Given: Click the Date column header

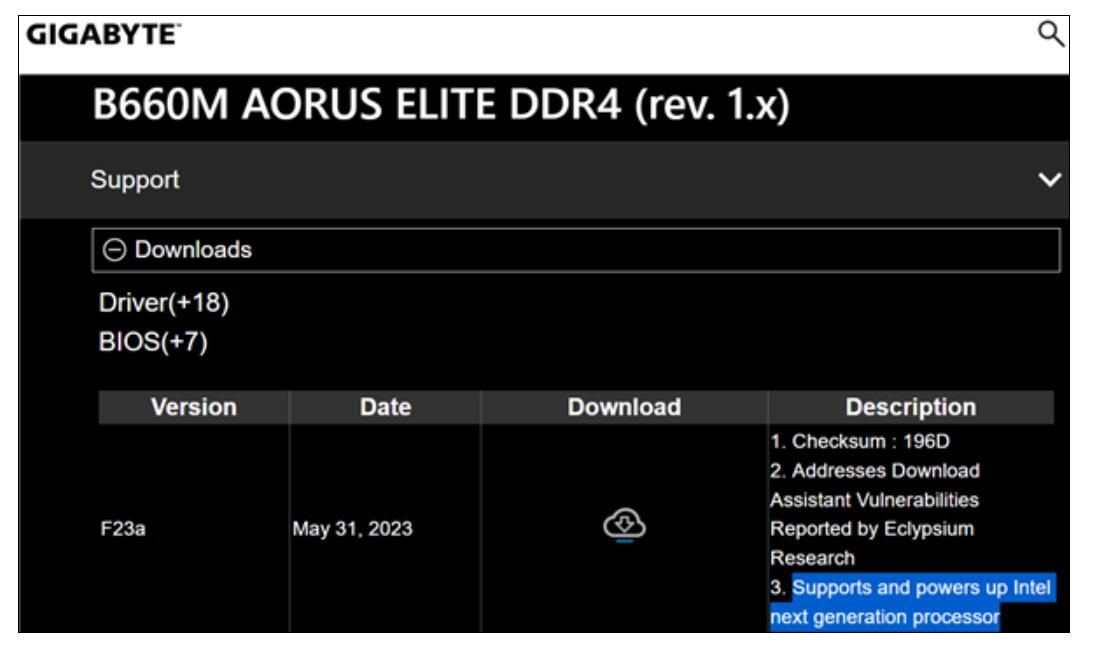Looking at the screenshot, I should [385, 407].
